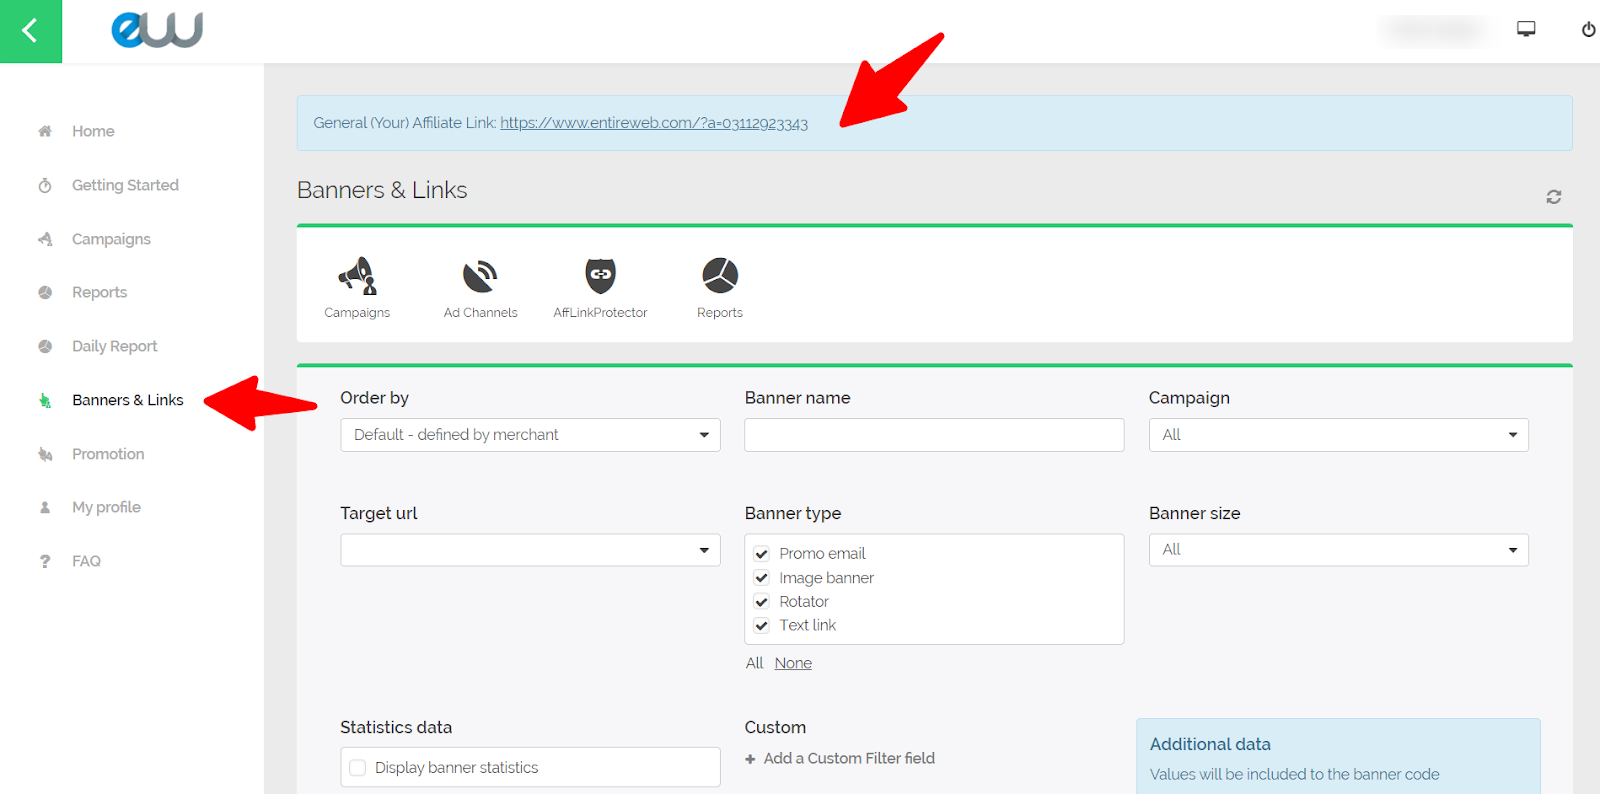Open My profile menu item
This screenshot has height=794, width=1600.
(x=106, y=507)
